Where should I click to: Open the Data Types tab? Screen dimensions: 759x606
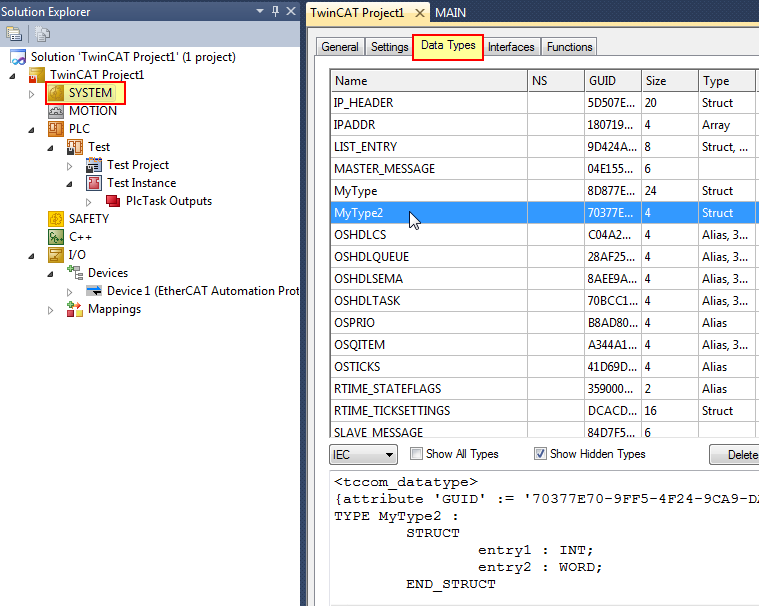tap(448, 46)
